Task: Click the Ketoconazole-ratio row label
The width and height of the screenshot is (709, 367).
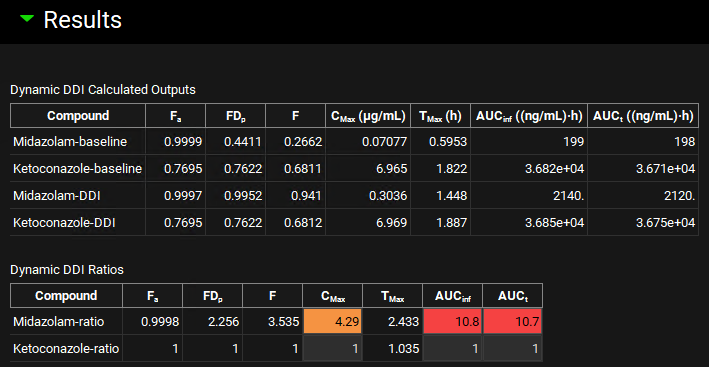Action: pyautogui.click(x=66, y=349)
